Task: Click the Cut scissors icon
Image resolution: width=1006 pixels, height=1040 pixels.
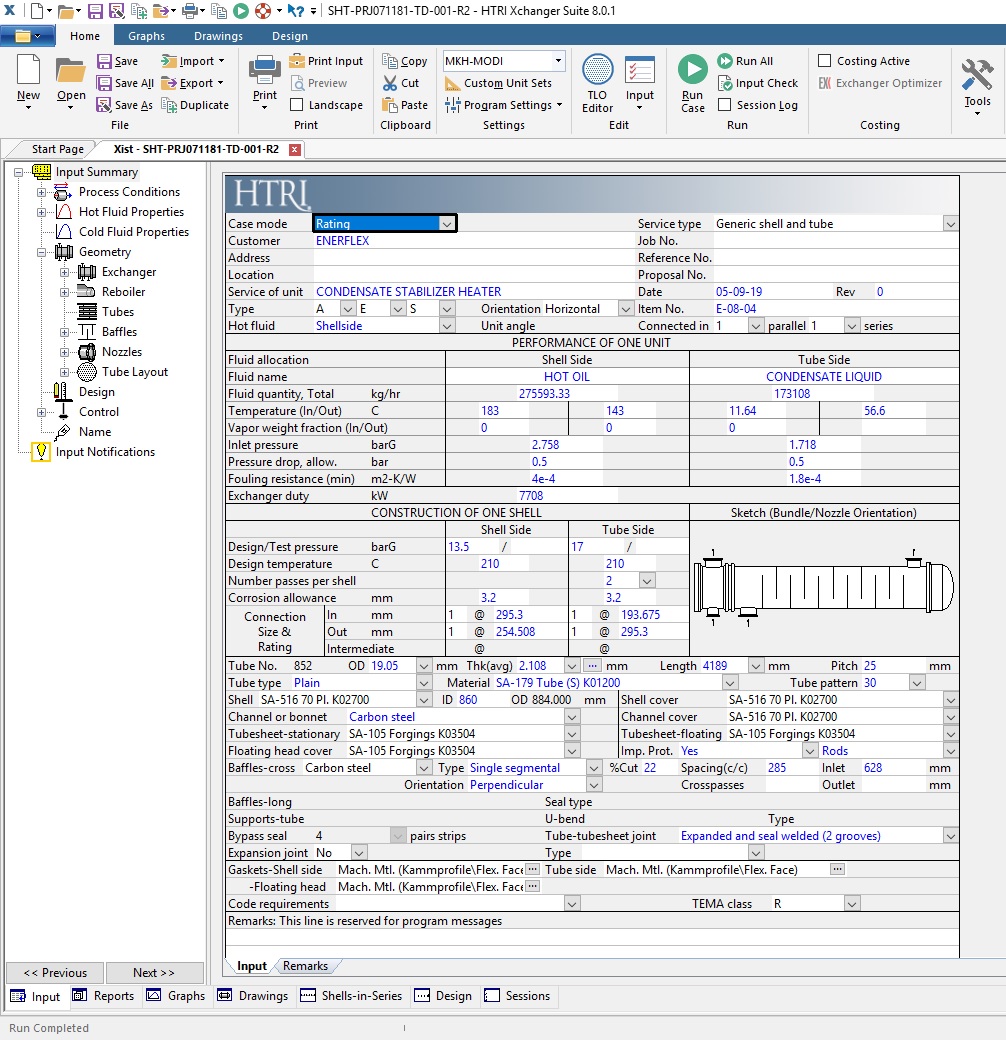Action: coord(389,83)
